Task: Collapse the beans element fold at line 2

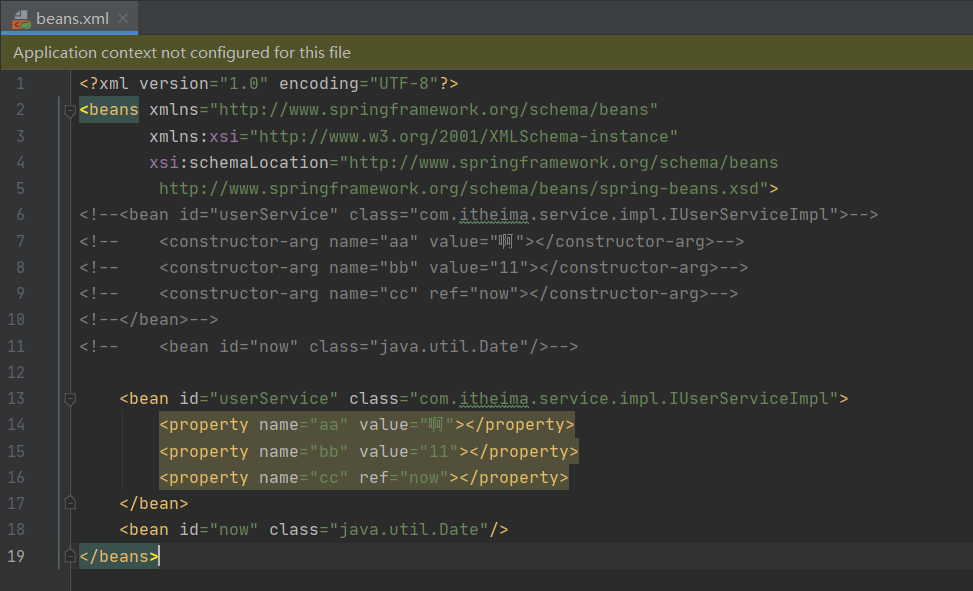Action: point(70,111)
